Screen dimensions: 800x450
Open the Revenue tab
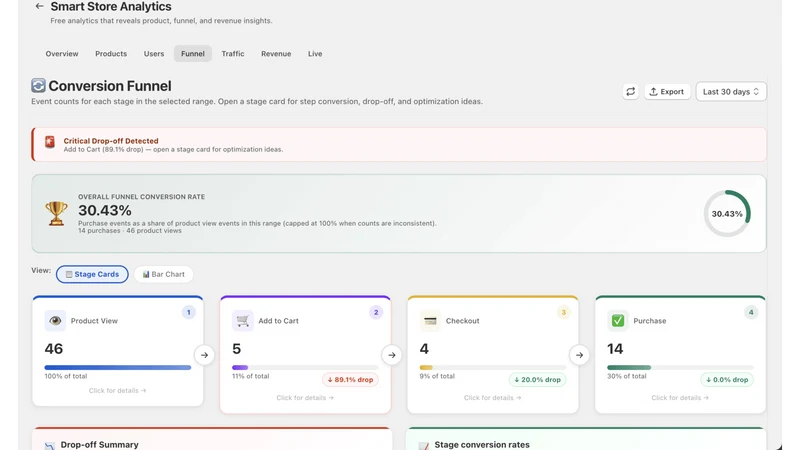coord(276,54)
